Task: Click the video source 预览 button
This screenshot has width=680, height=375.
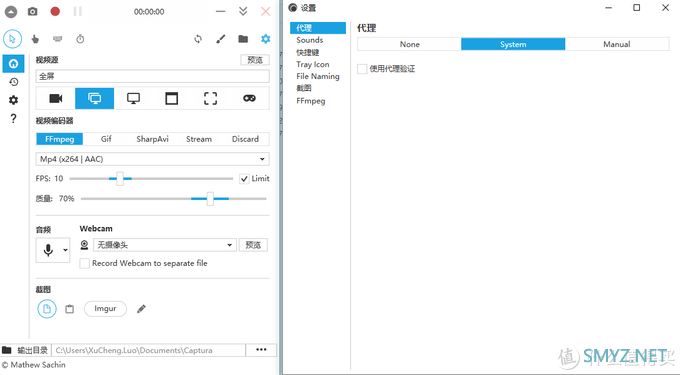Action: coord(255,60)
